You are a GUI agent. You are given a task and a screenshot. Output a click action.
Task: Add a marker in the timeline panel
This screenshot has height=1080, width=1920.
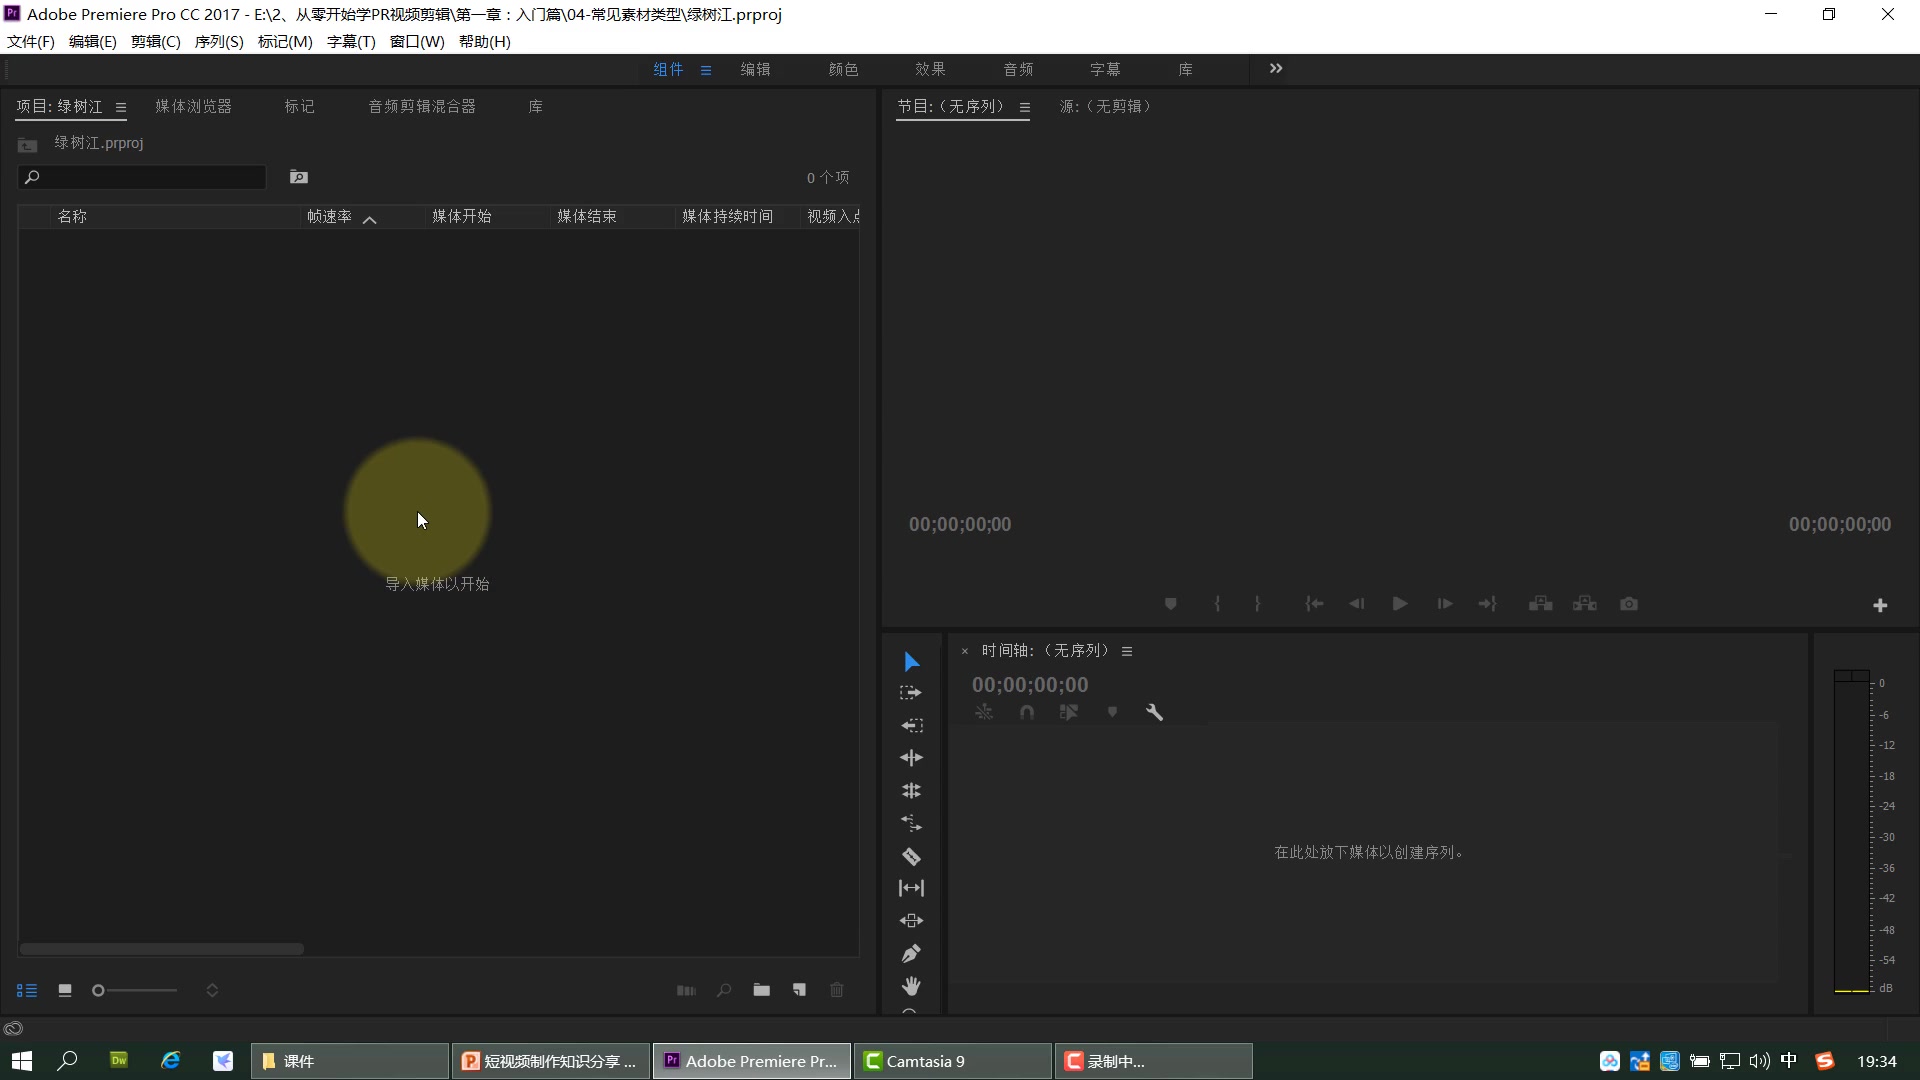(x=1112, y=712)
